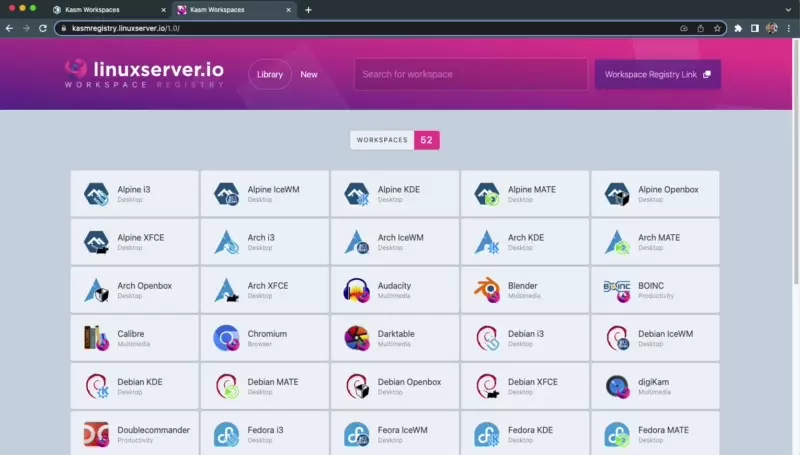Open the Doublecommander workspace icon

(x=96, y=435)
